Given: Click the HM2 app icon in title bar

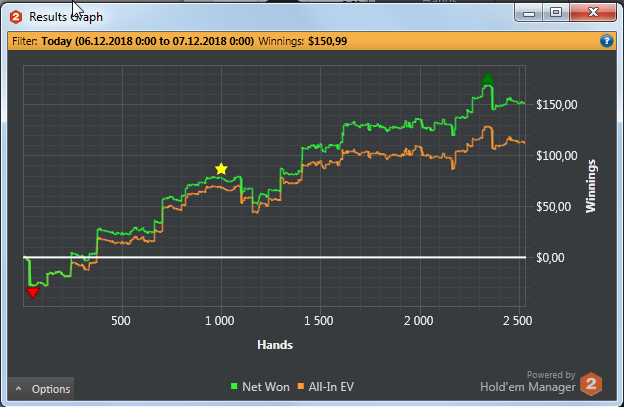Looking at the screenshot, I should click(16, 17).
